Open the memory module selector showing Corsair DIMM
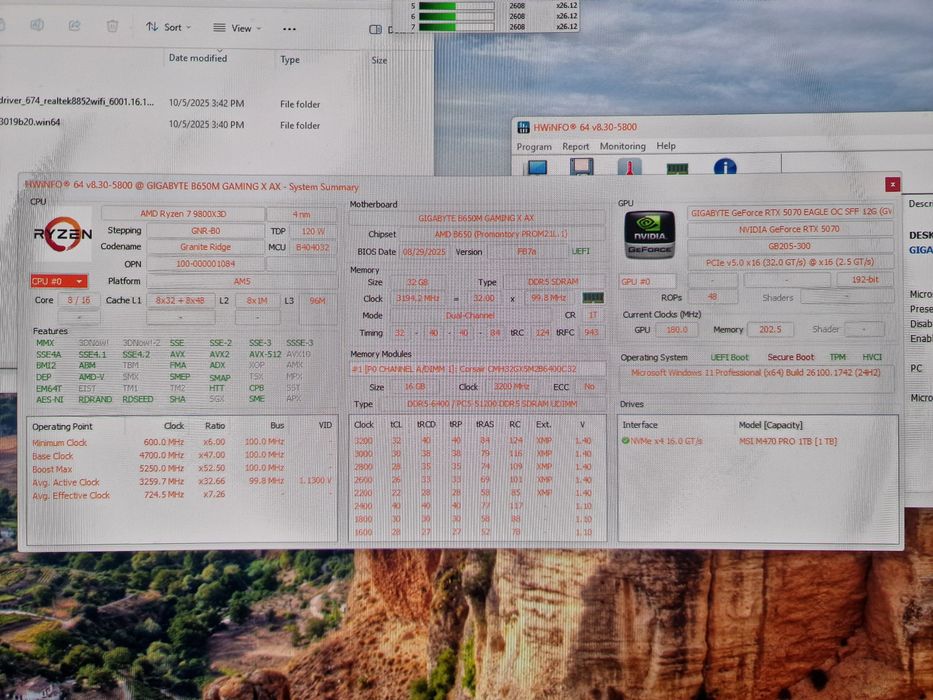 [477, 369]
